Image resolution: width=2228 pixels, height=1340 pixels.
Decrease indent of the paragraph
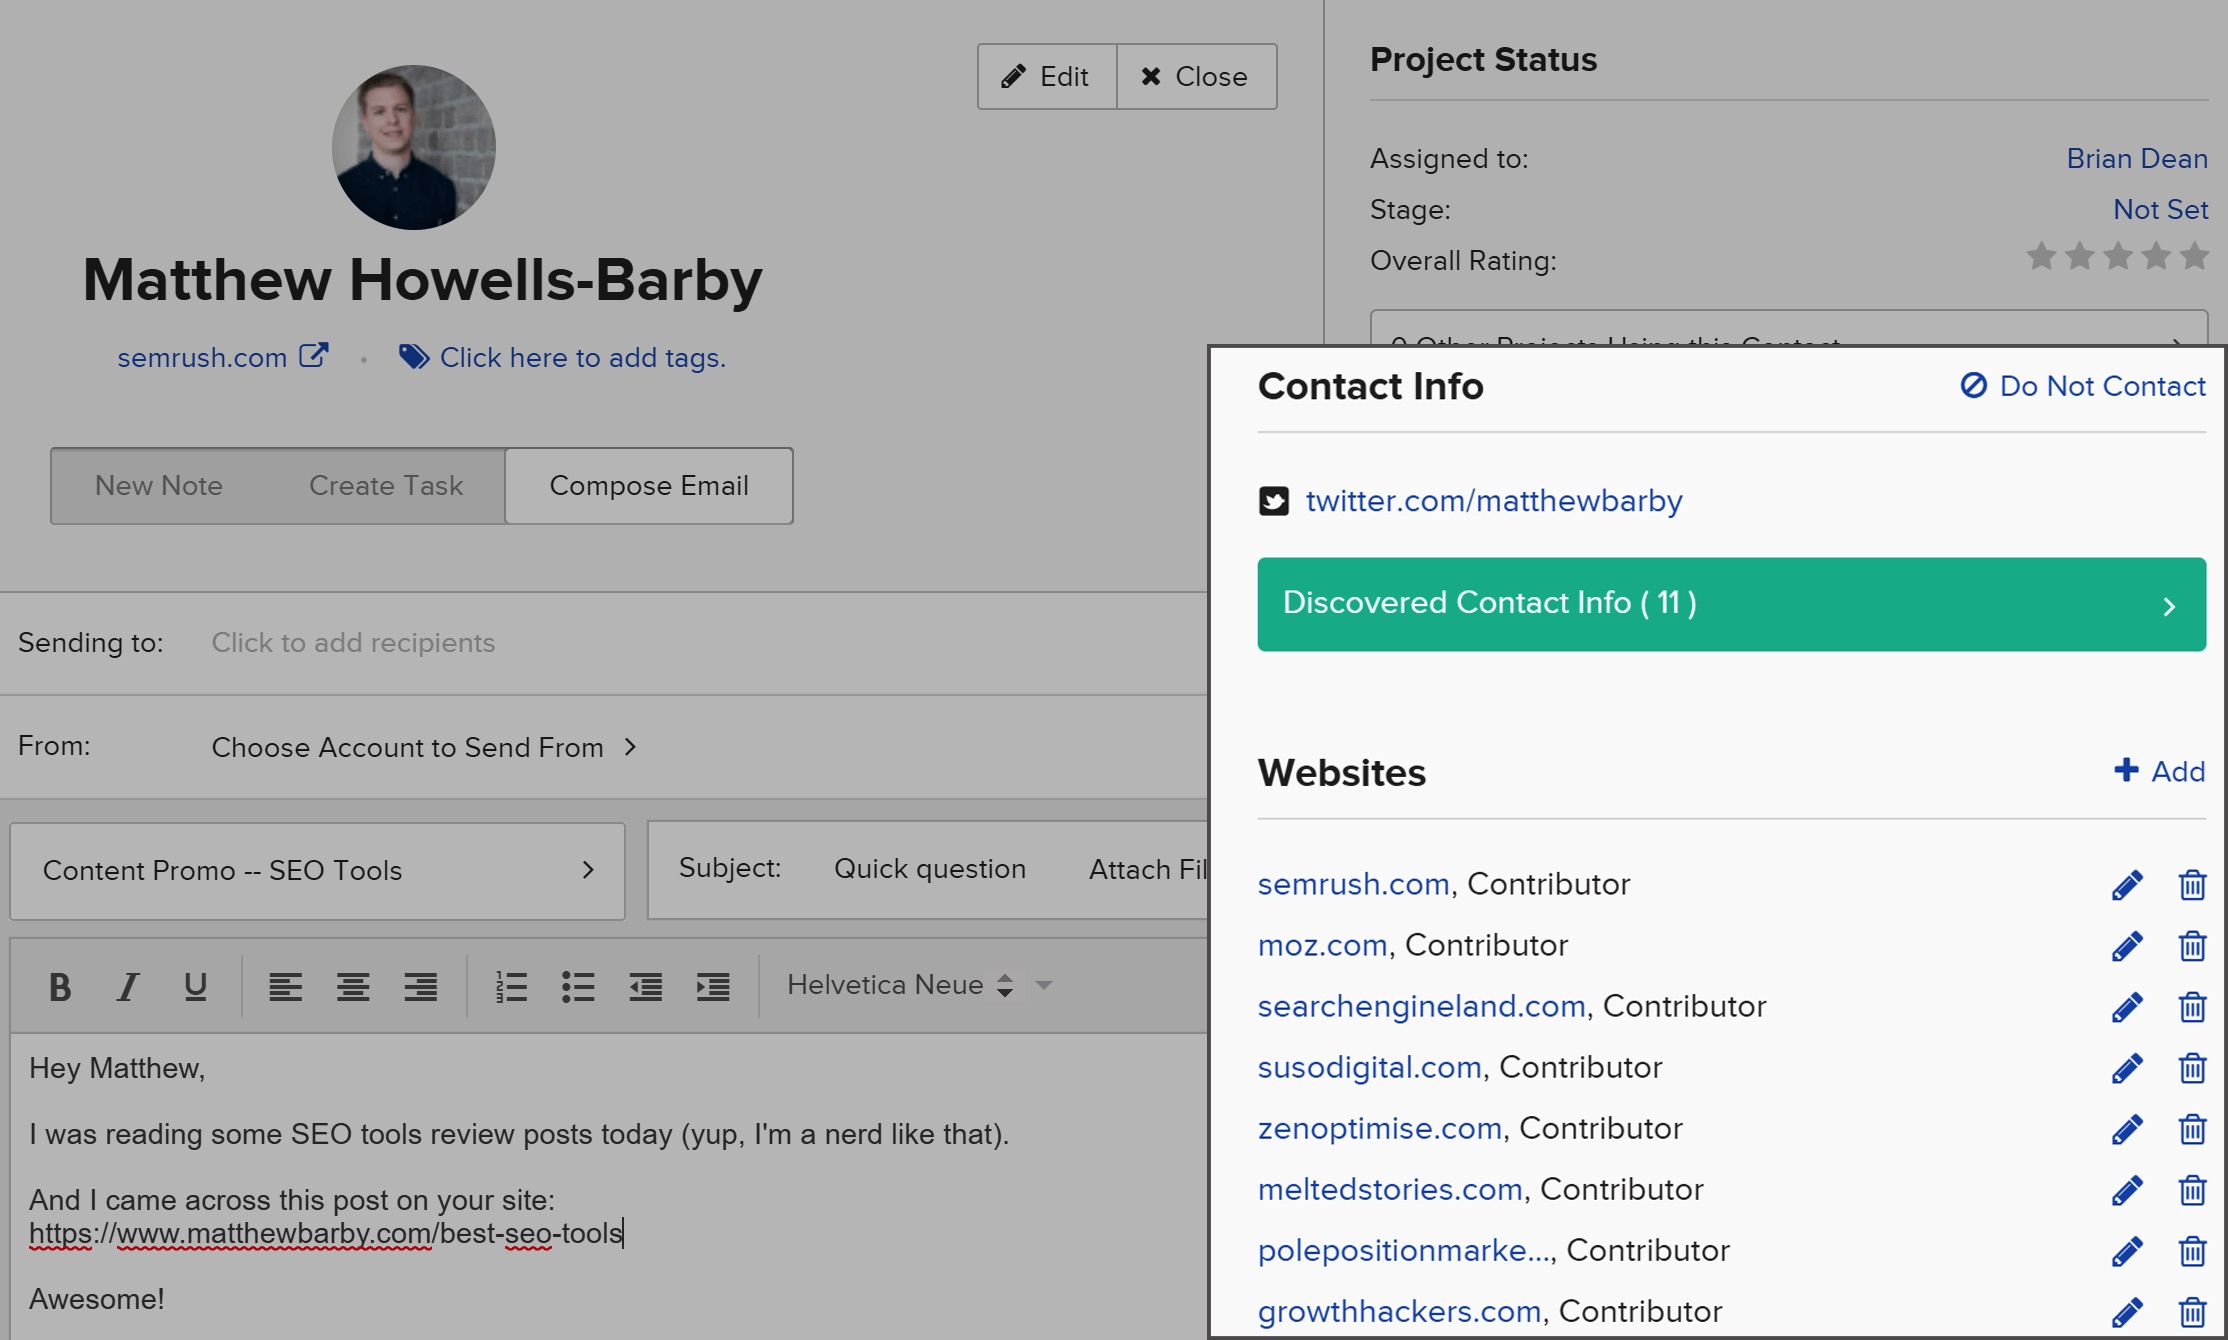[x=645, y=987]
